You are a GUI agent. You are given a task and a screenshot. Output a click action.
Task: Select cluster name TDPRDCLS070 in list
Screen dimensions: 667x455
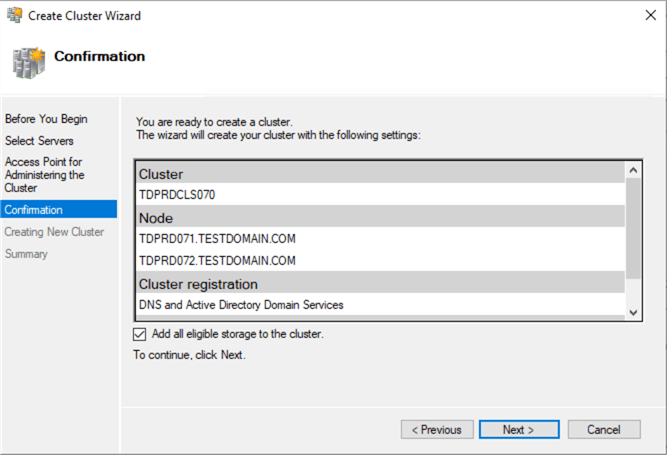177,195
